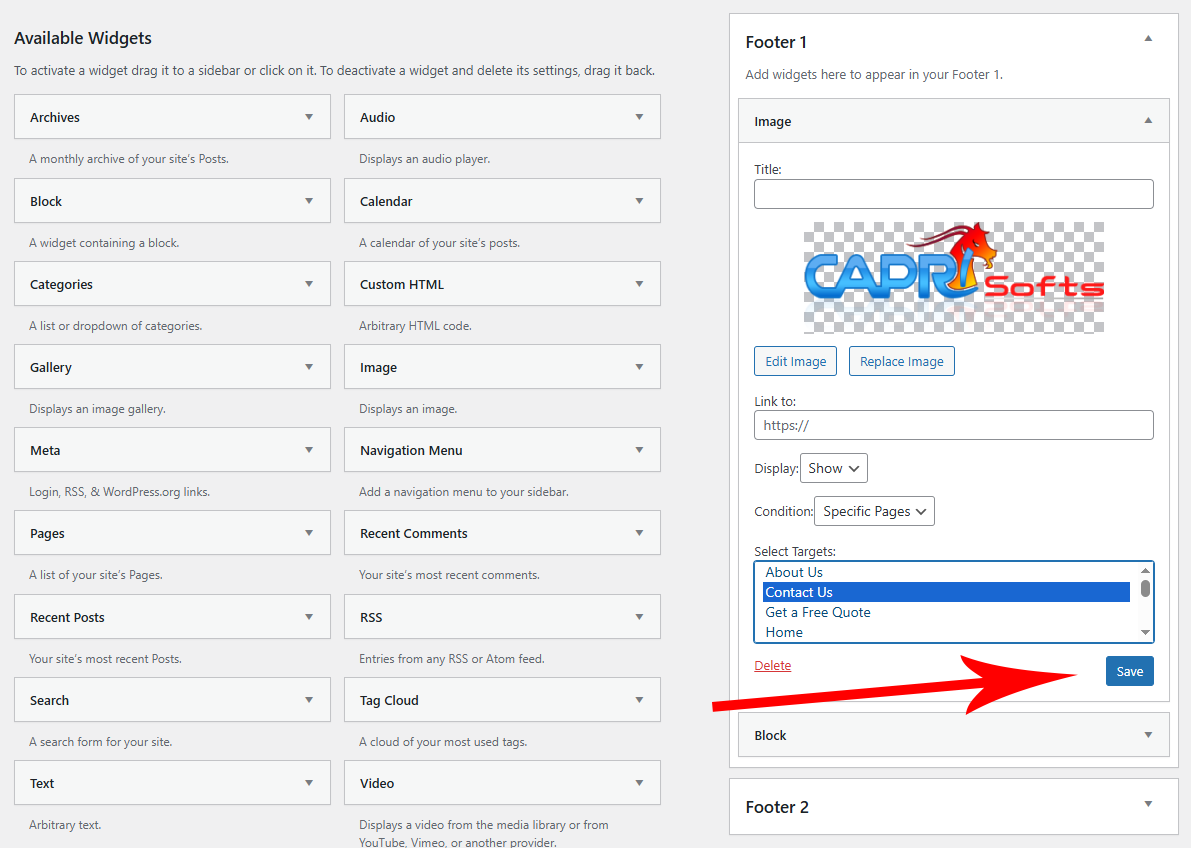Open the Display Show dropdown

833,468
